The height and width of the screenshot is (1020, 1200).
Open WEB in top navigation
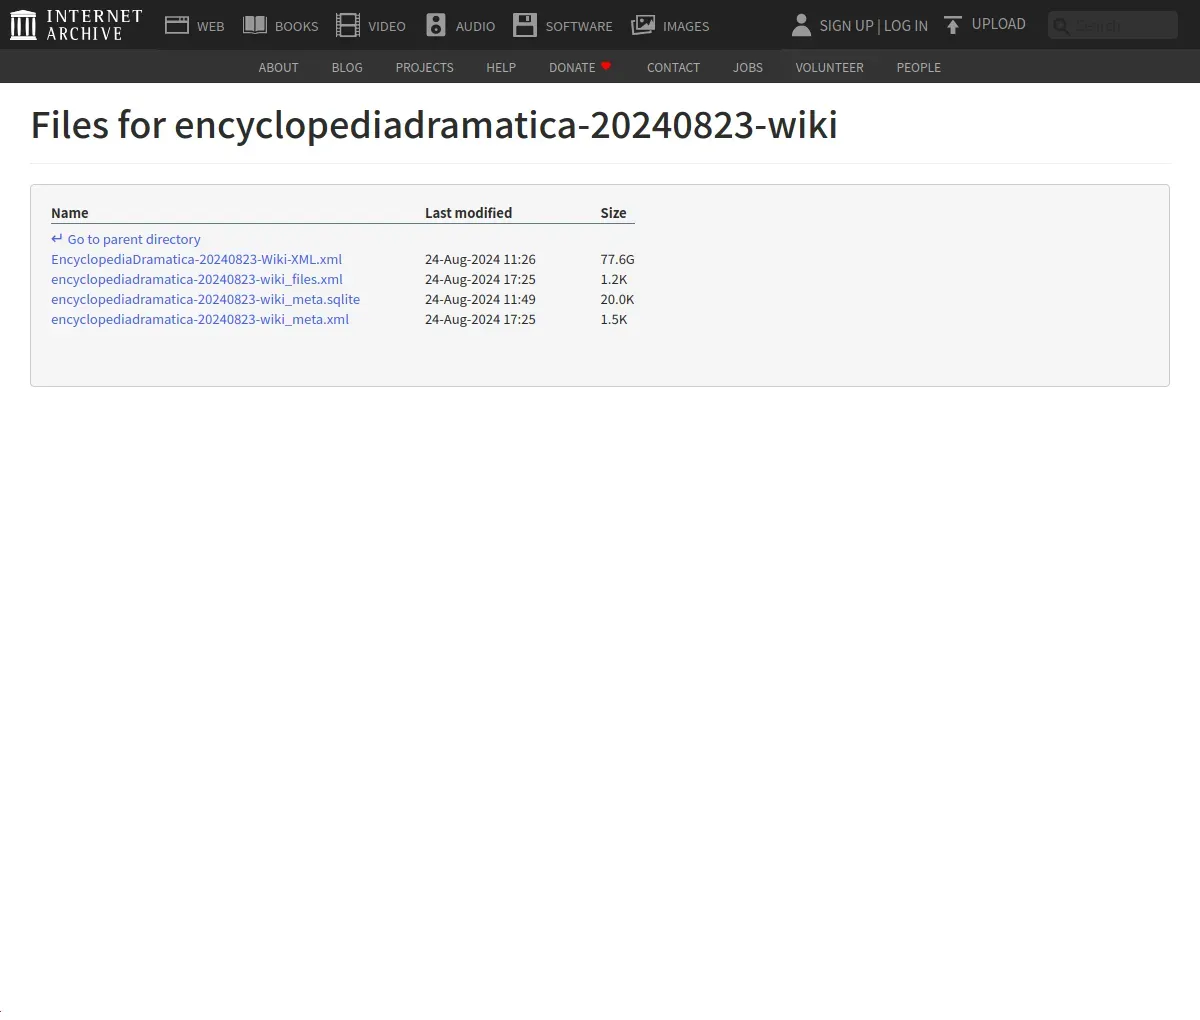coord(211,27)
